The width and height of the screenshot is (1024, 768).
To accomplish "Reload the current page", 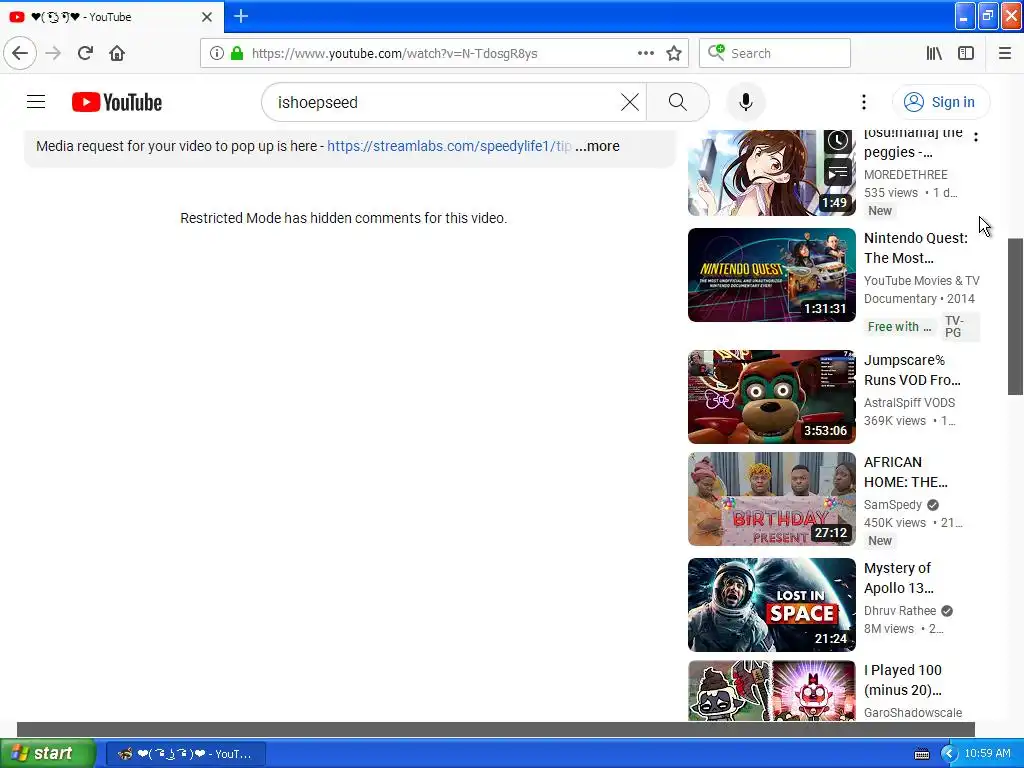I will [85, 53].
